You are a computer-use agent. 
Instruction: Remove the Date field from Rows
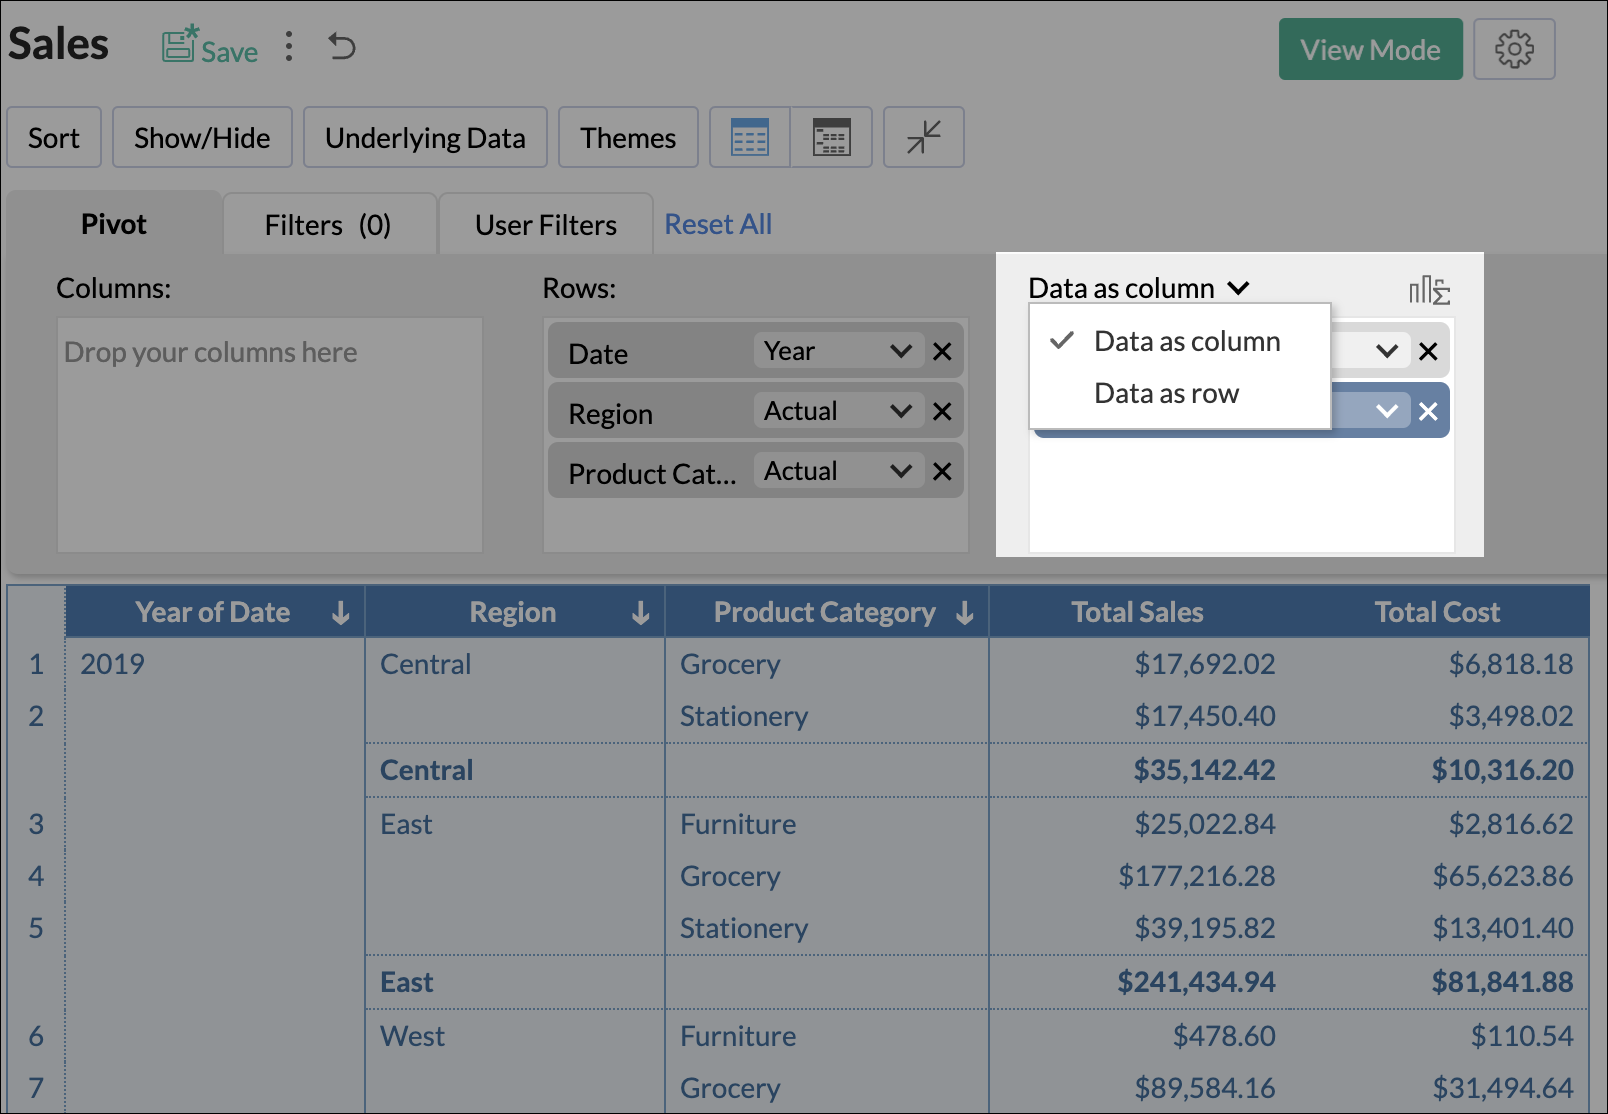[x=942, y=352]
